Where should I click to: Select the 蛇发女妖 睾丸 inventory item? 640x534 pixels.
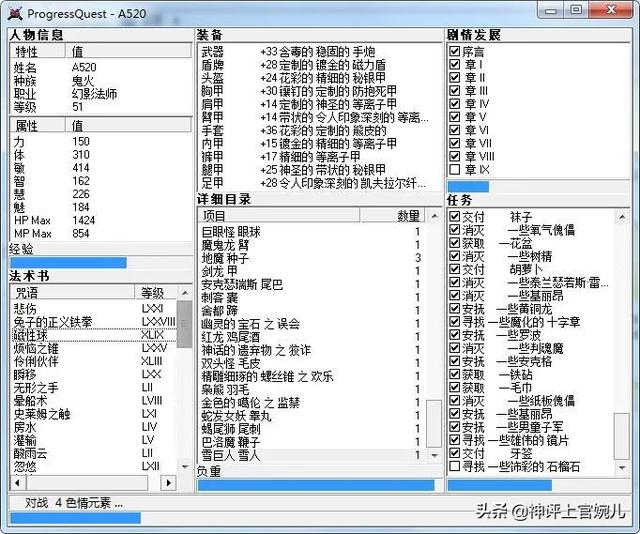point(312,416)
